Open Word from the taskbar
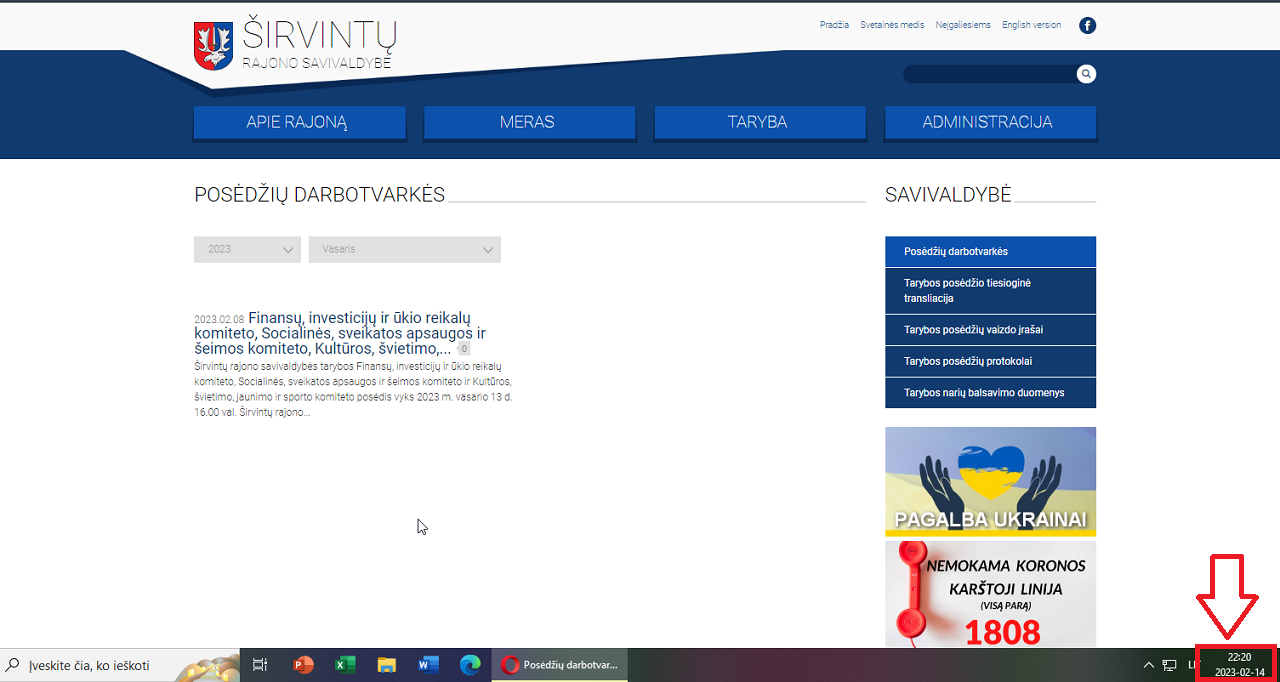This screenshot has width=1280, height=682. pos(428,665)
